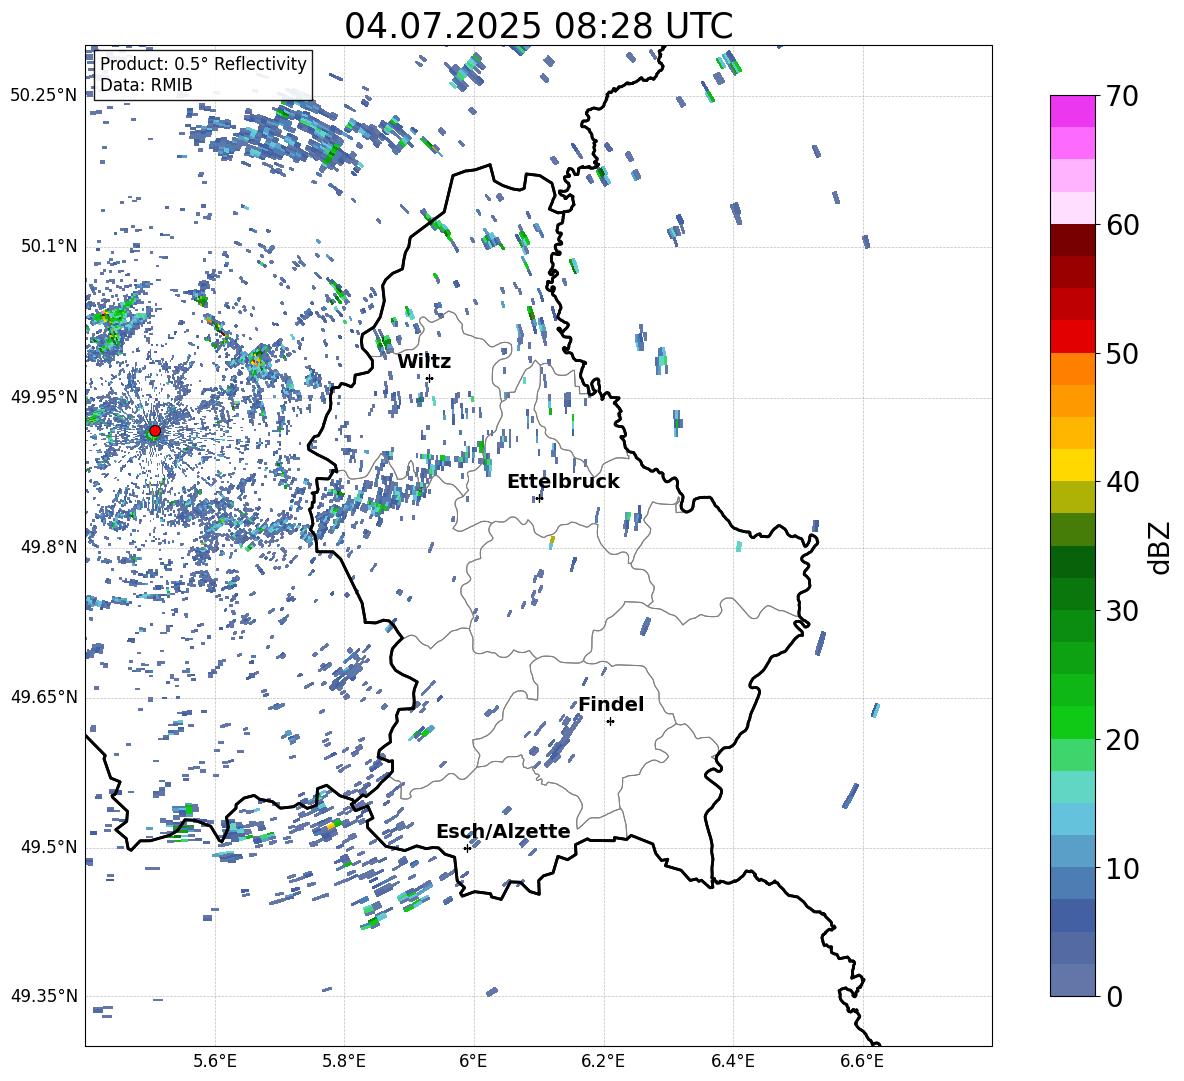Click the 6°E longitude tick label
1184x1081 pixels.
[x=473, y=1062]
